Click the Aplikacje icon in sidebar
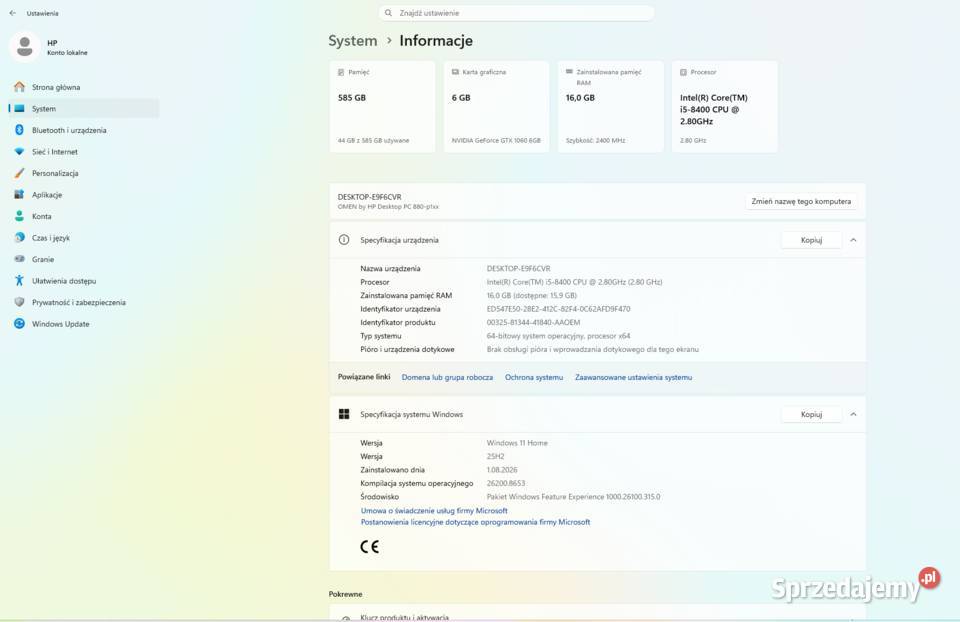The width and height of the screenshot is (960, 622). point(20,195)
